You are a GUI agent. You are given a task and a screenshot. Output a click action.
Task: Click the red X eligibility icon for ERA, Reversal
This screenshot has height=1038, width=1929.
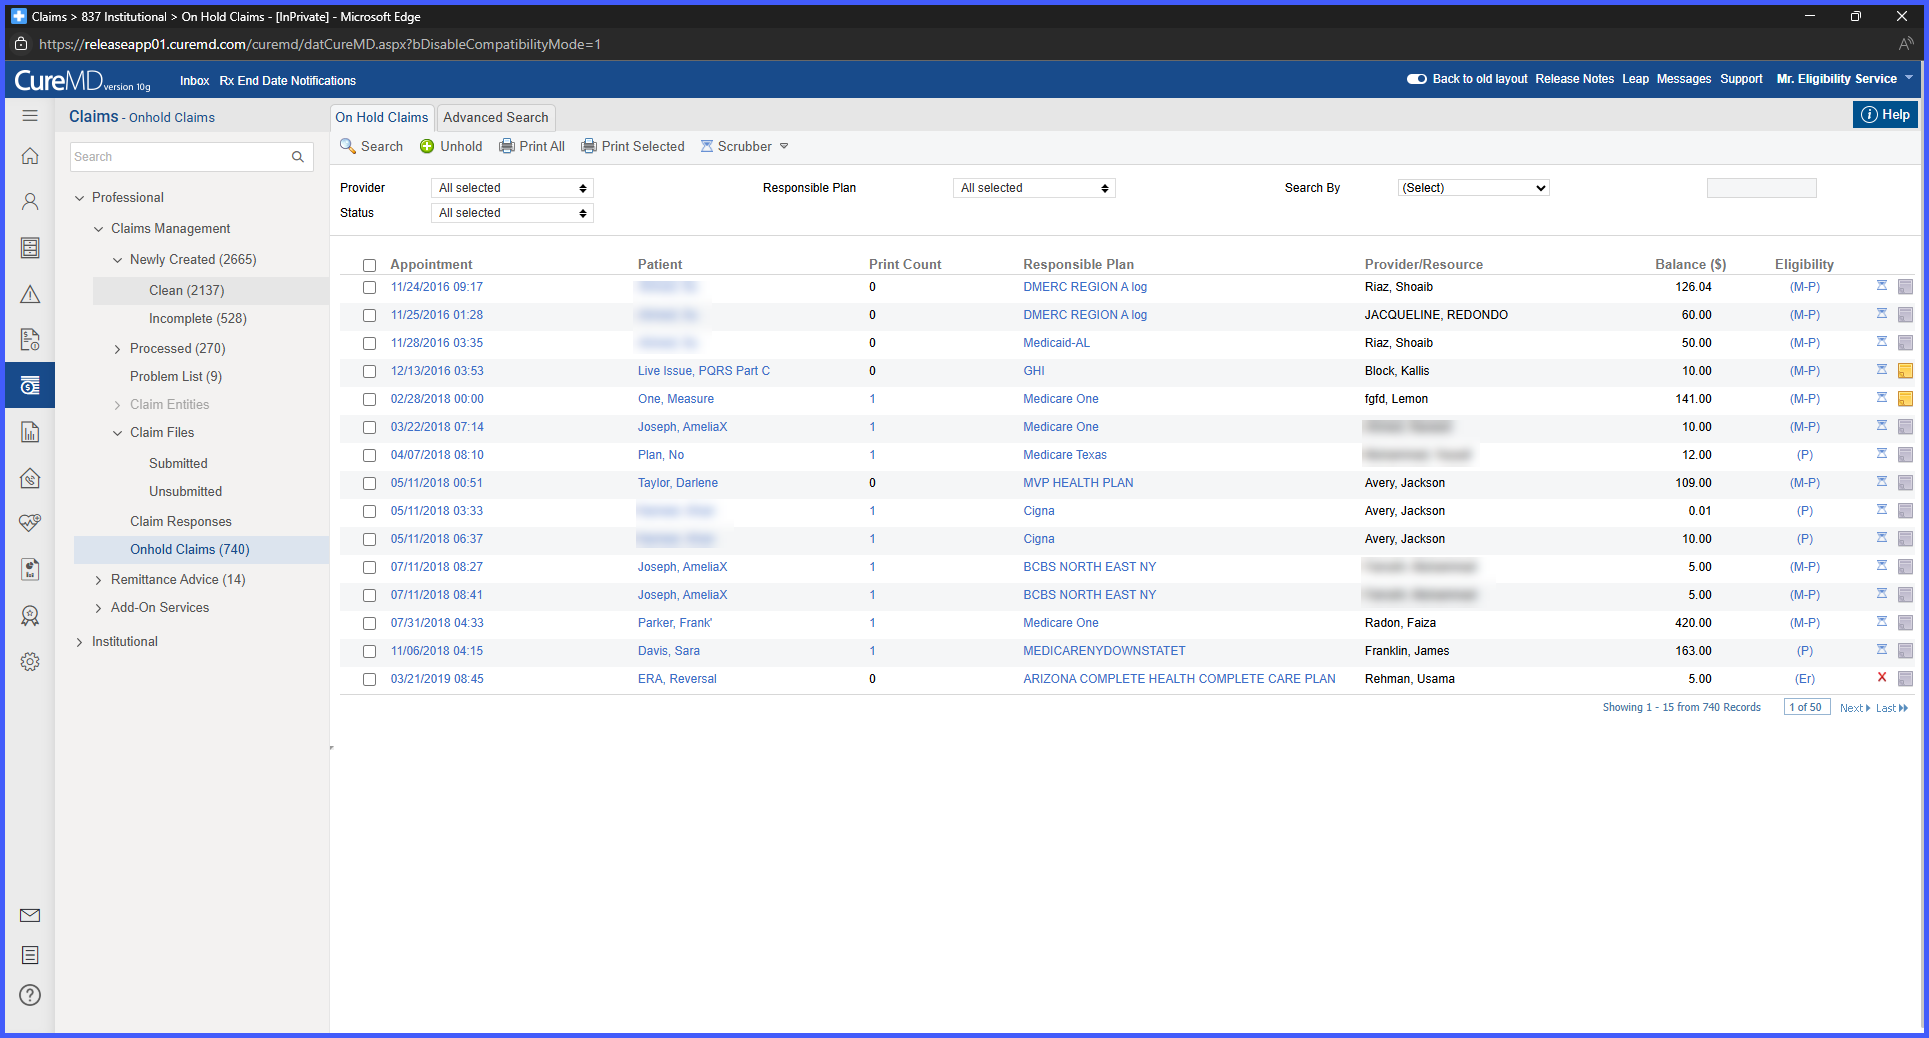1882,677
